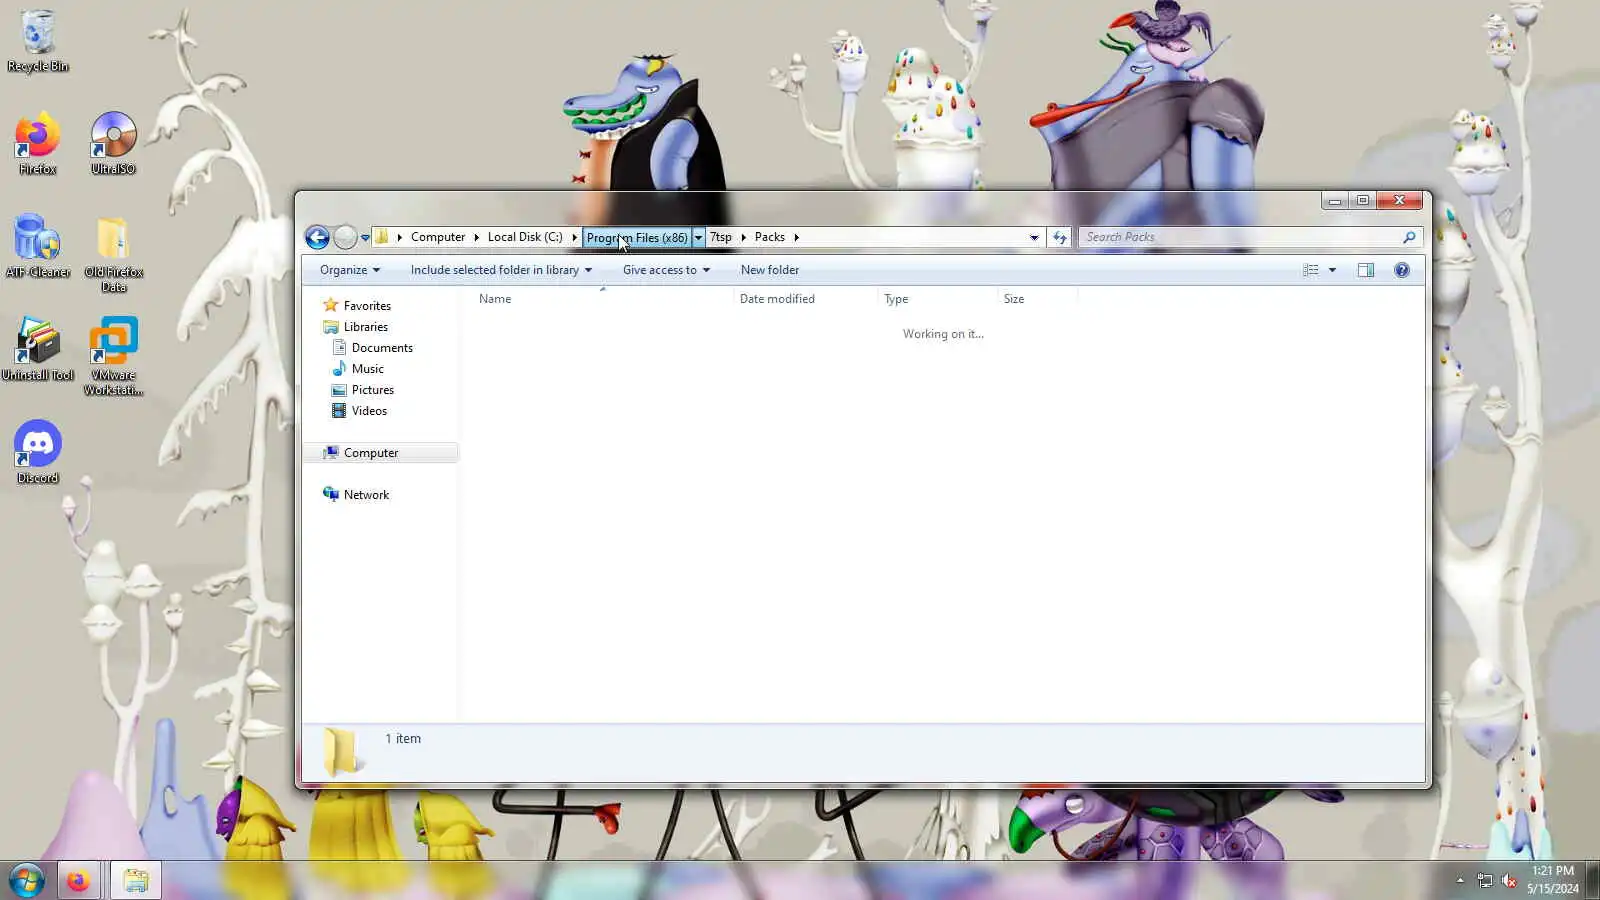The image size is (1600, 900).
Task: Click the search magnifier icon
Action: coord(1409,237)
